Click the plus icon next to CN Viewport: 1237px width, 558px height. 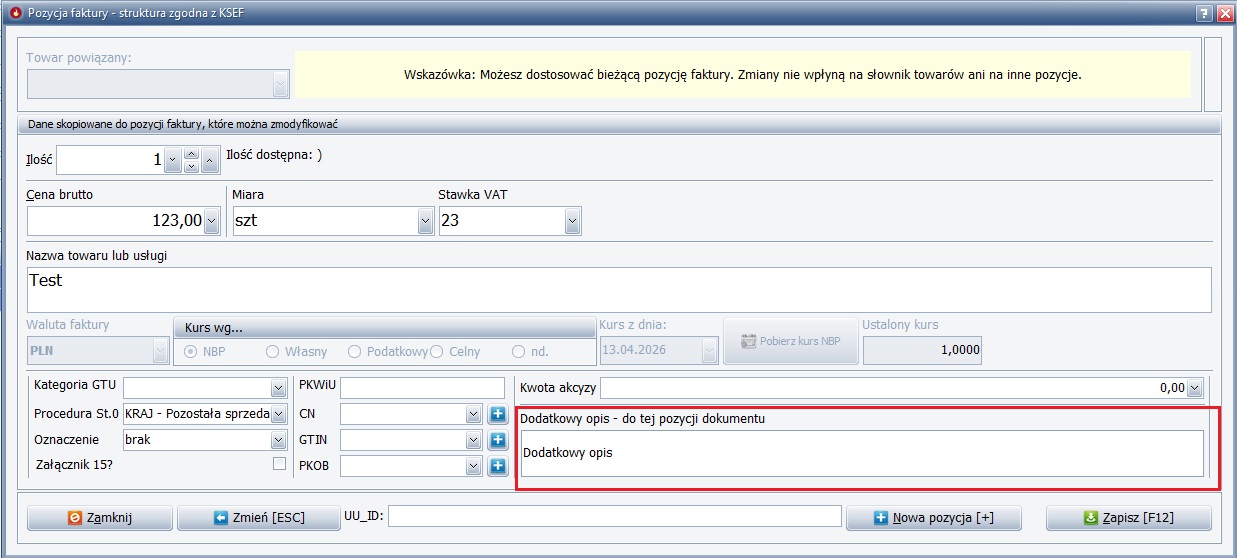tap(498, 414)
